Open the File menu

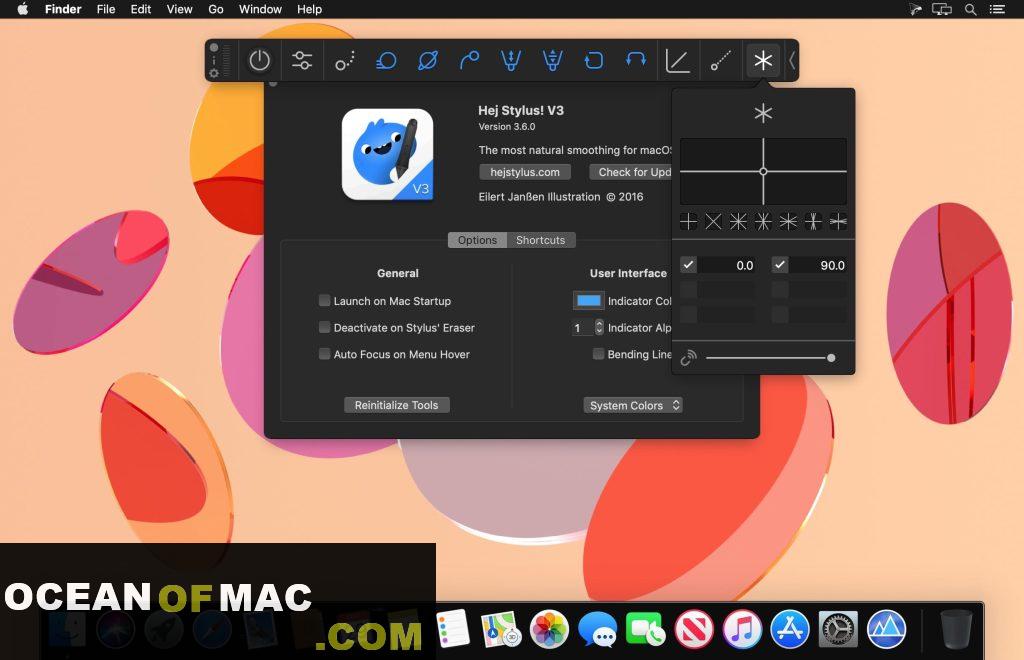point(106,9)
